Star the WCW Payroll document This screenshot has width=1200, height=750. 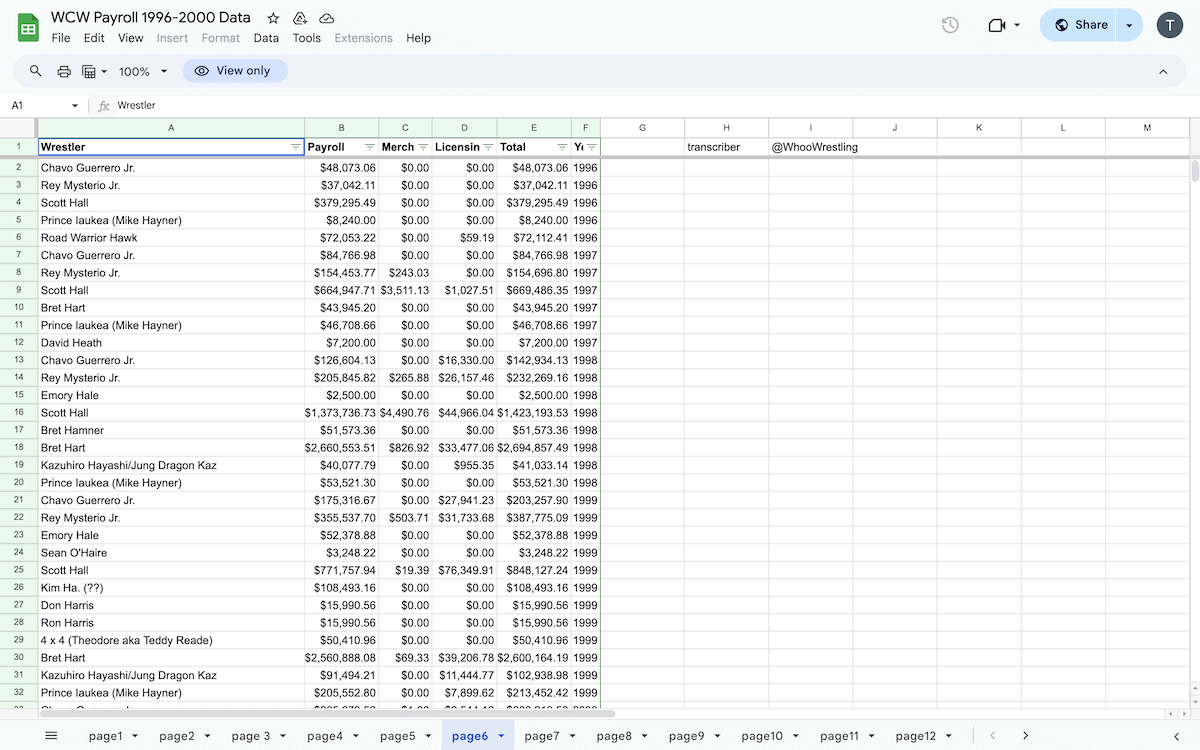tap(273, 18)
